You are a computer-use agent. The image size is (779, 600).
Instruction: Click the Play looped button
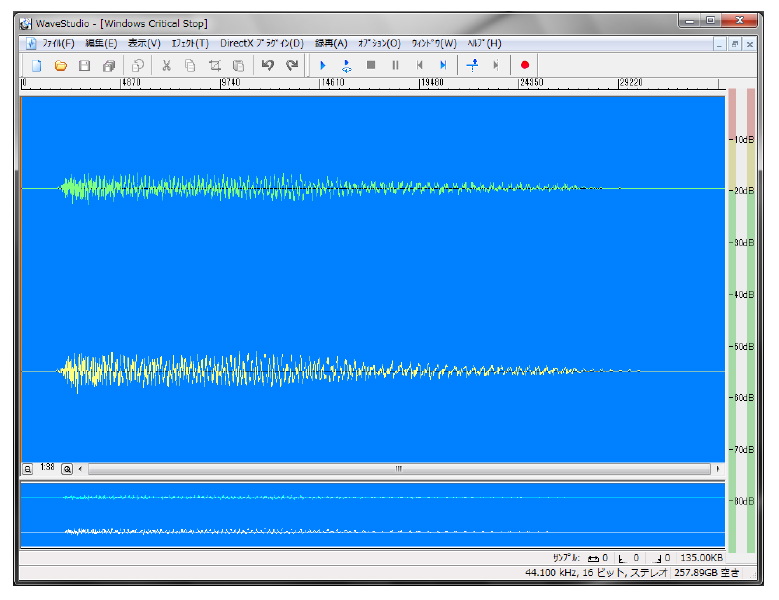point(346,65)
